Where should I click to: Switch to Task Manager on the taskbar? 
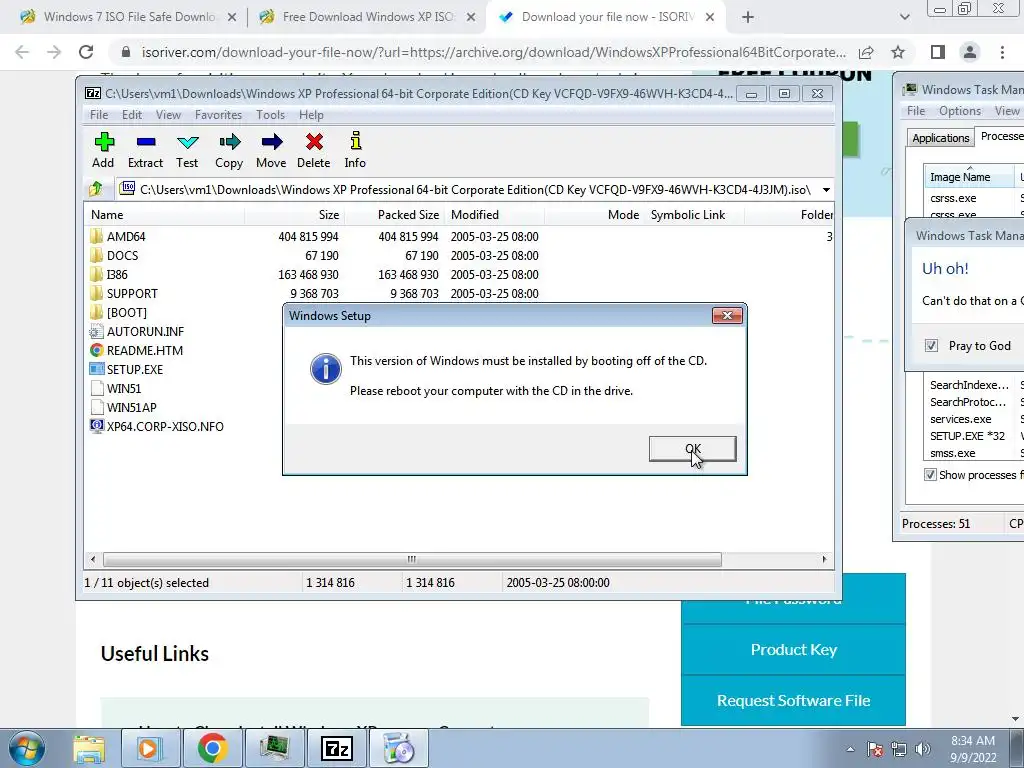(274, 749)
